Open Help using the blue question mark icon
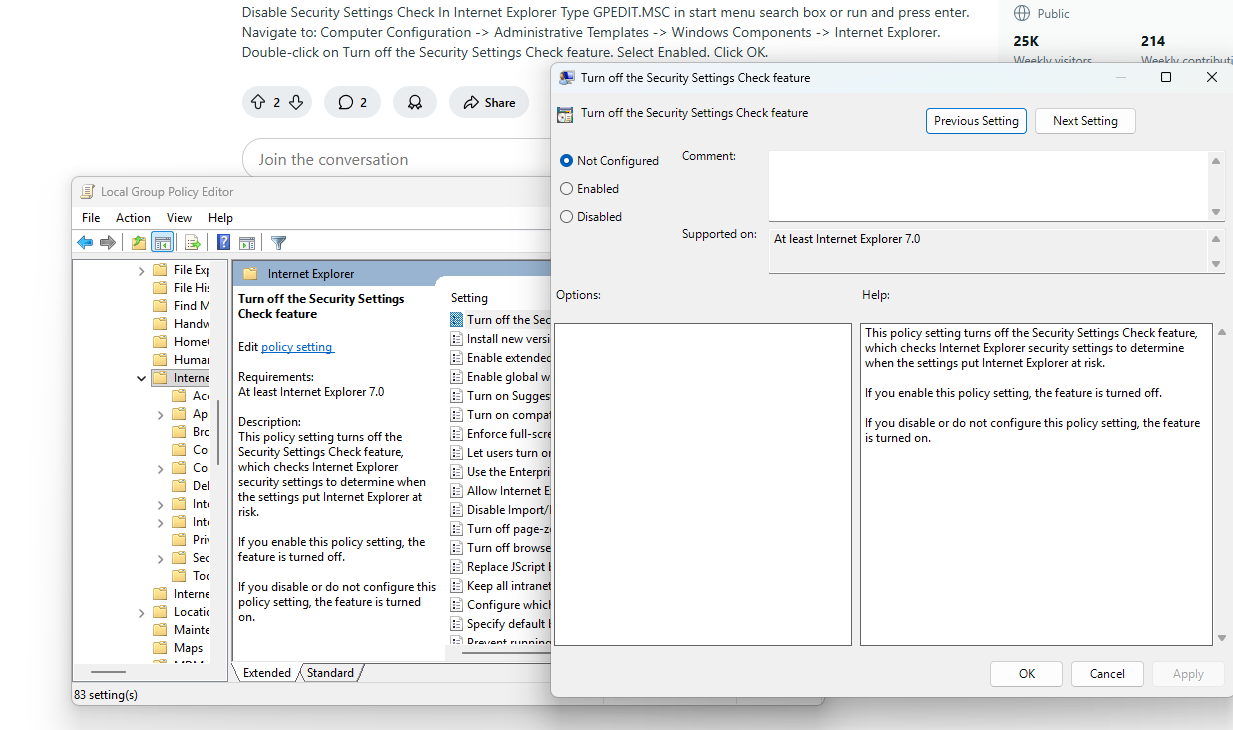This screenshot has width=1233, height=730. pos(222,242)
